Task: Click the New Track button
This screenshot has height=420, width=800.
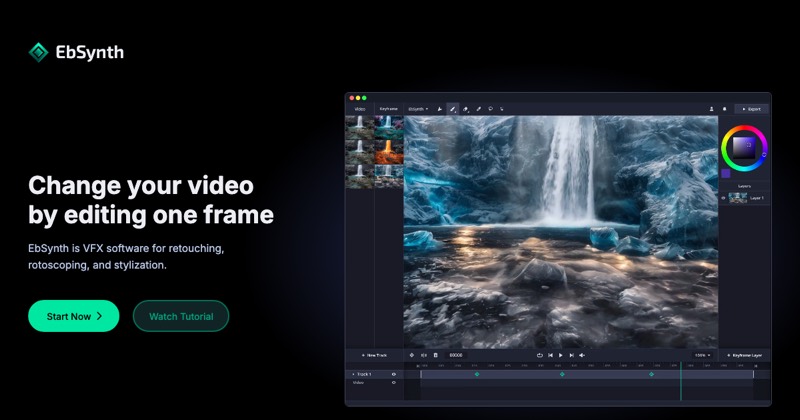Action: click(374, 355)
